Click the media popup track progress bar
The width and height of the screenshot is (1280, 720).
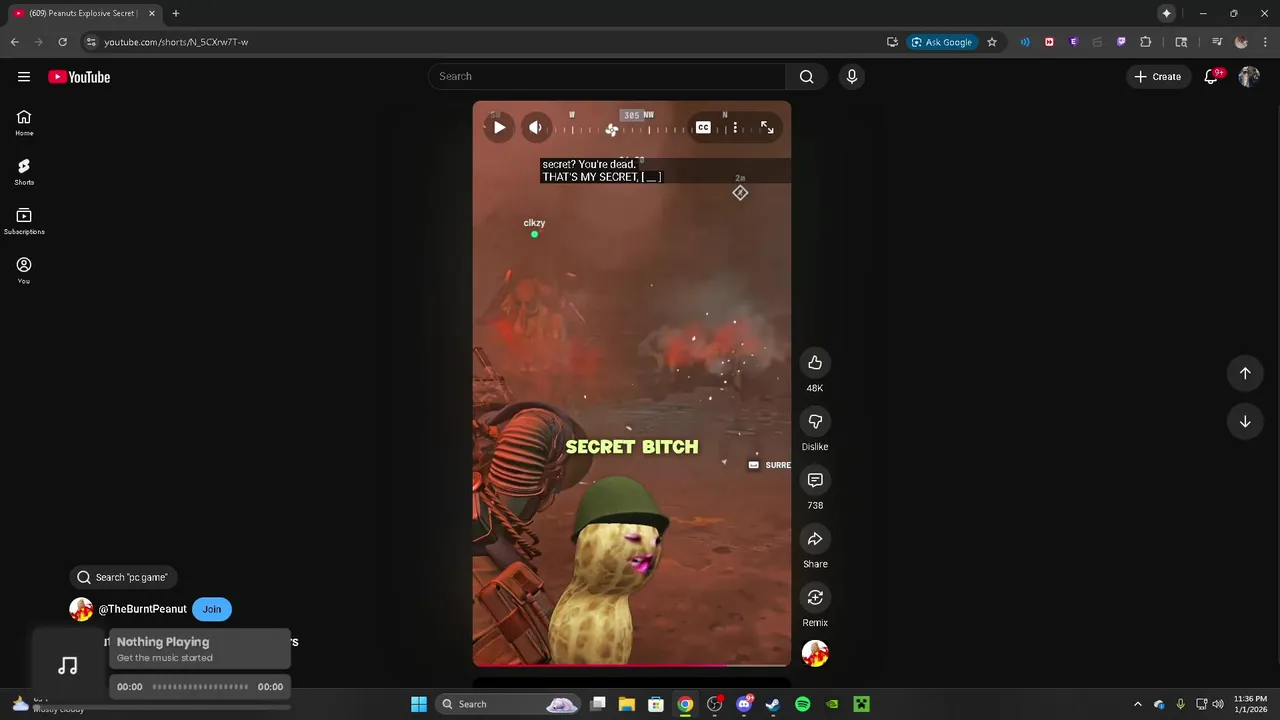(200, 687)
